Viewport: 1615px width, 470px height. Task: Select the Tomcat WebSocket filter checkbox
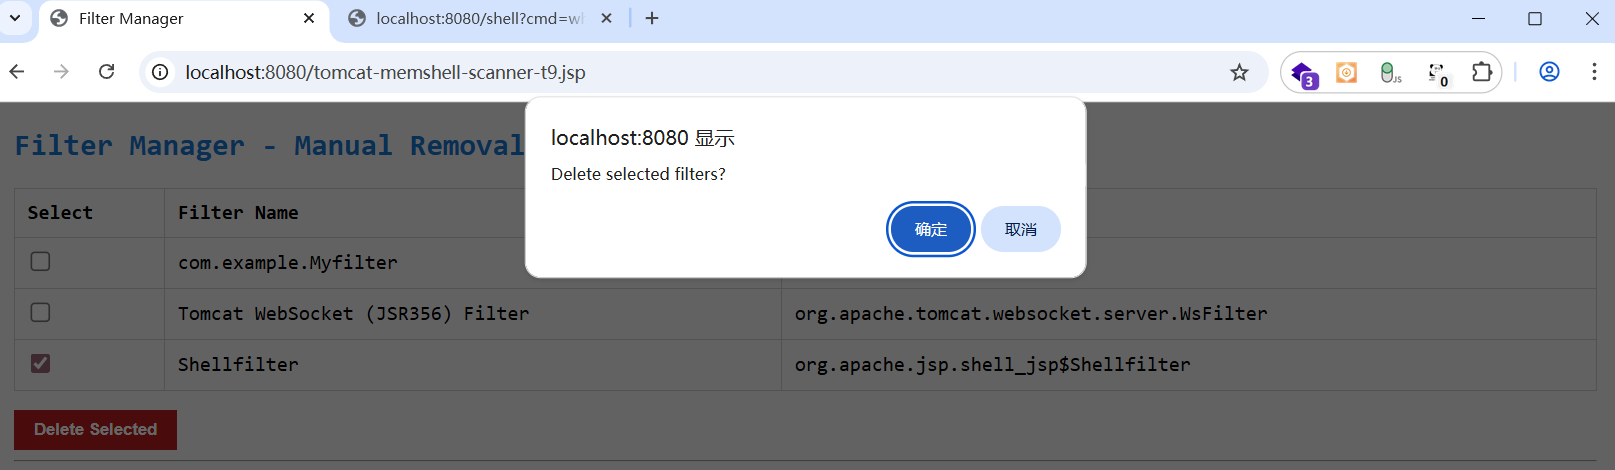40,313
